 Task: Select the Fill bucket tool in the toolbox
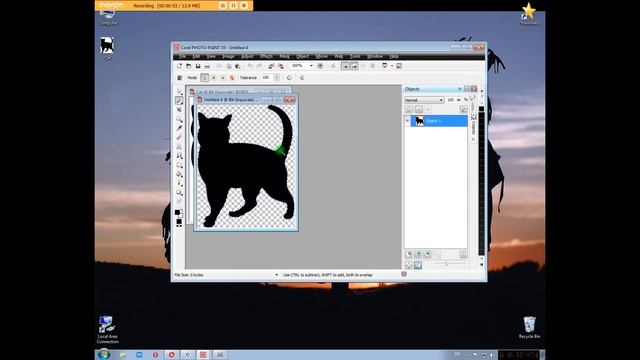coord(179,174)
